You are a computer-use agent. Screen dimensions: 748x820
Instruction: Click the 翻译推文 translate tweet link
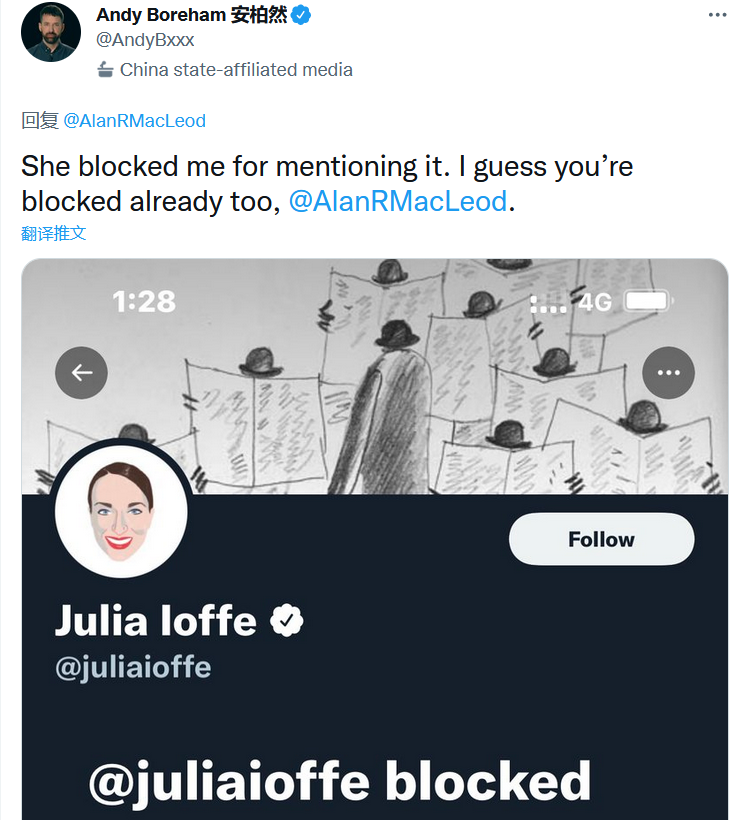click(x=54, y=233)
